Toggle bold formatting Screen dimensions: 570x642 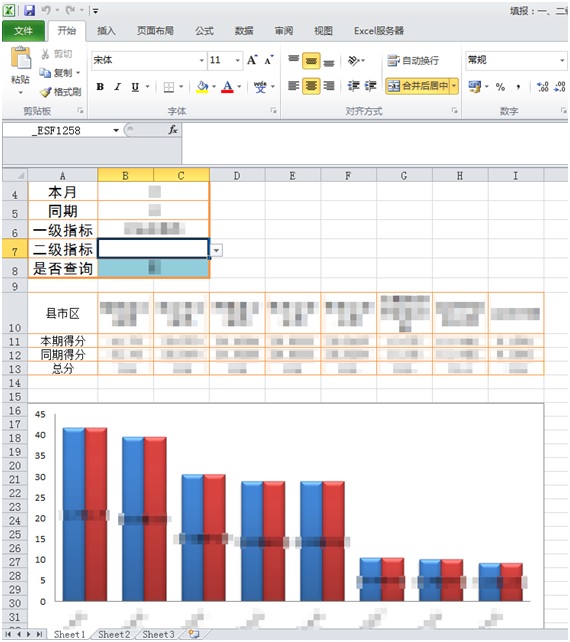pos(100,87)
